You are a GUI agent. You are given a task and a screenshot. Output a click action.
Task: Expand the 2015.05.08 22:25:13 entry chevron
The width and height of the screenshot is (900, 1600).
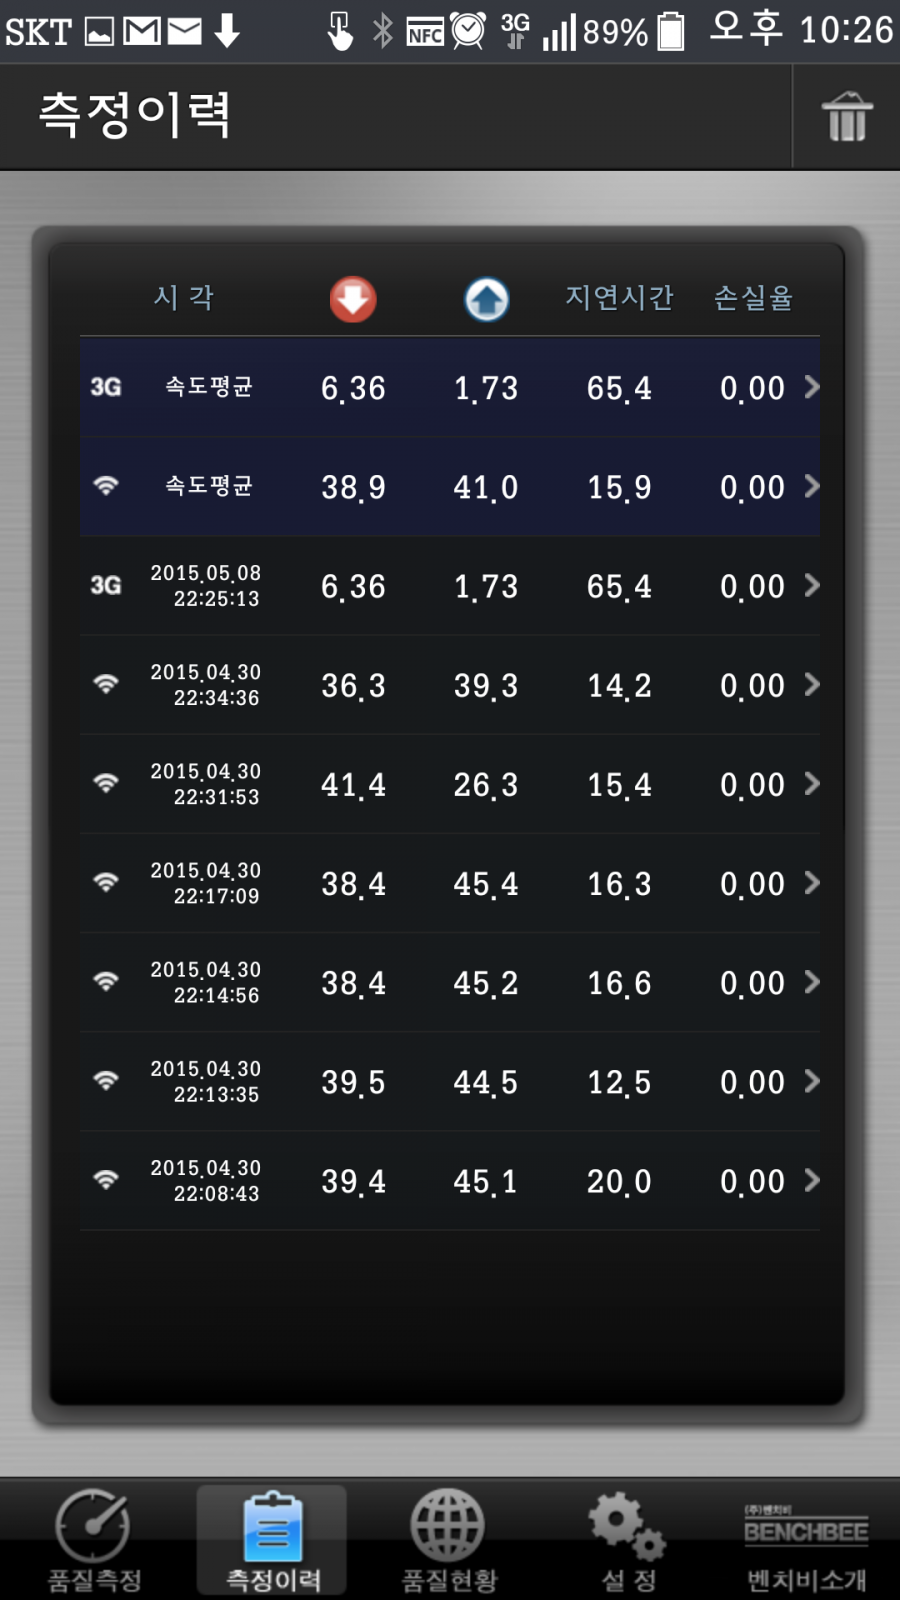[x=812, y=585]
